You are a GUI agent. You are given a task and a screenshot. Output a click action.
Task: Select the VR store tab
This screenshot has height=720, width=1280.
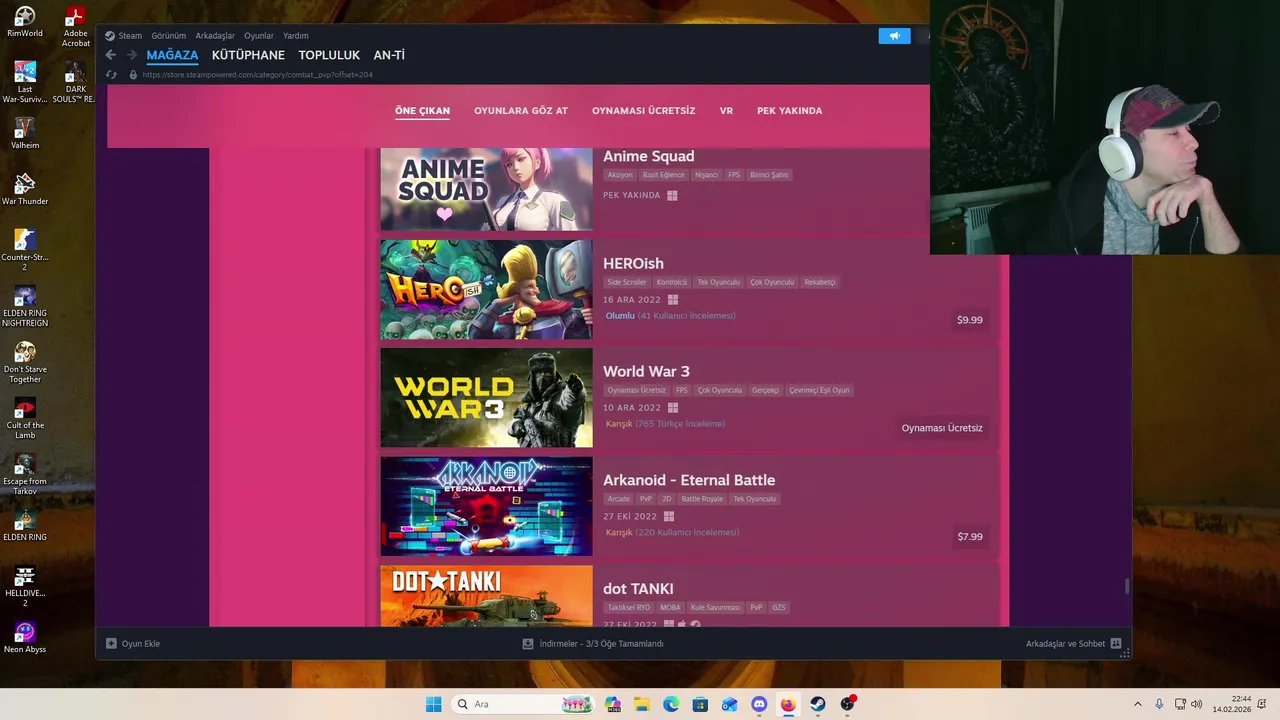(726, 111)
